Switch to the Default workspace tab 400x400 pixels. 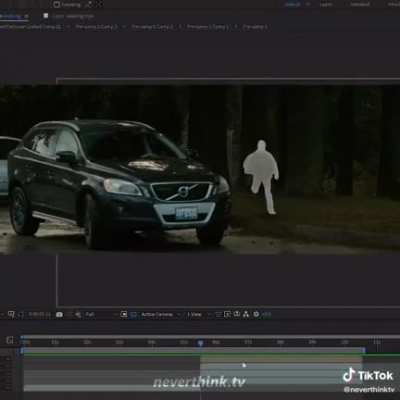293,4
